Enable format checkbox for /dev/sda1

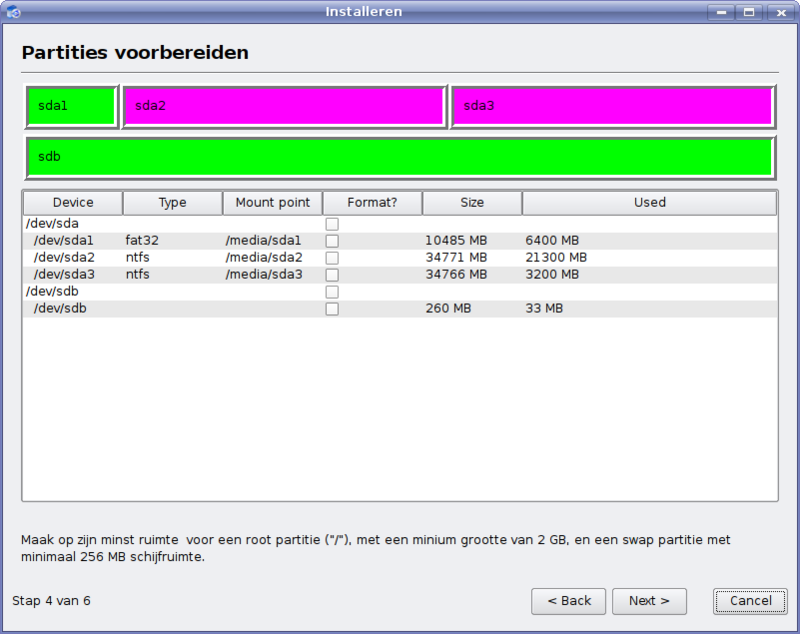pyautogui.click(x=332, y=241)
